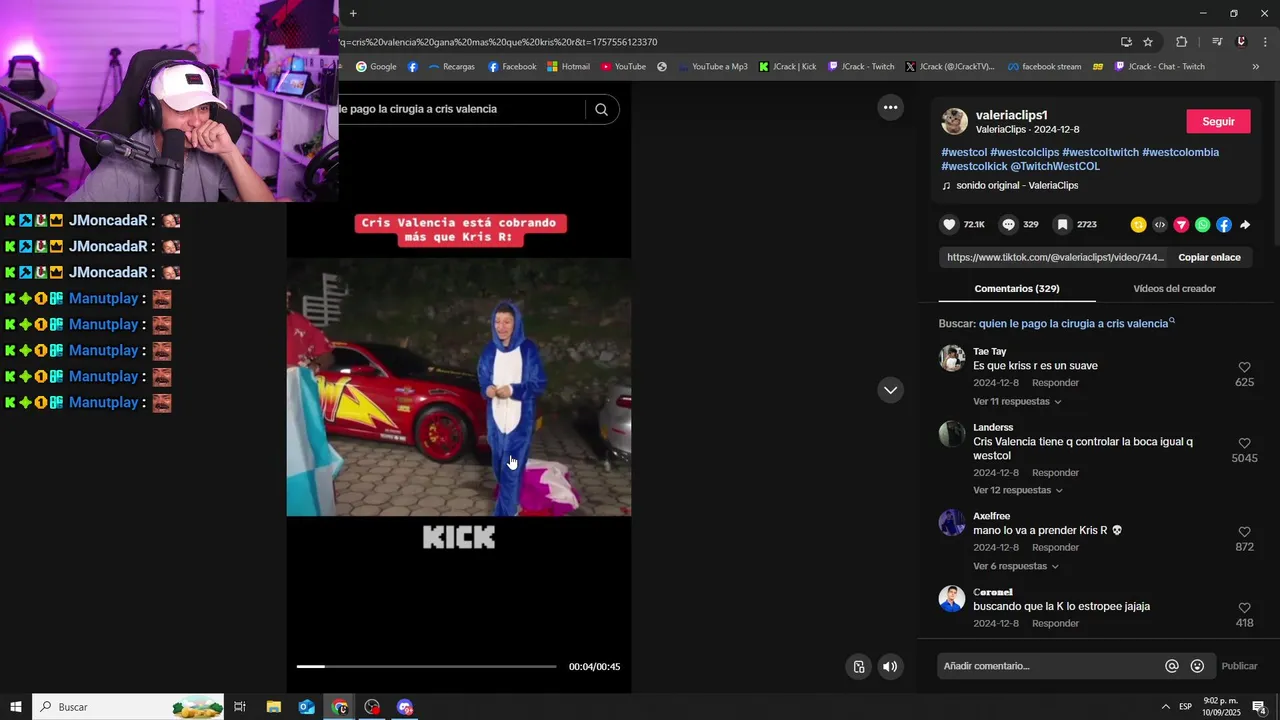Insert mention with the @ icon
Screen dimensions: 1280x720
1172,666
